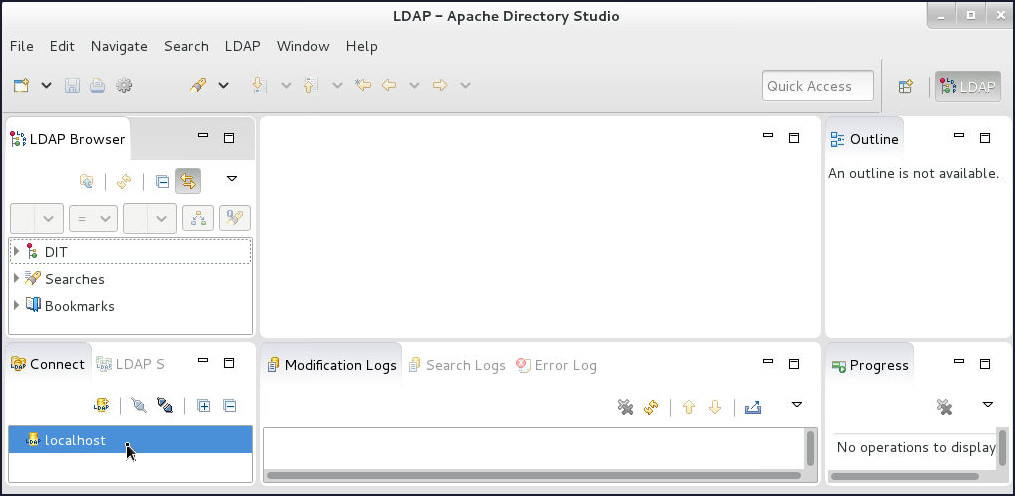Click the newer log down arrow
Image resolution: width=1015 pixels, height=496 pixels.
(x=715, y=407)
